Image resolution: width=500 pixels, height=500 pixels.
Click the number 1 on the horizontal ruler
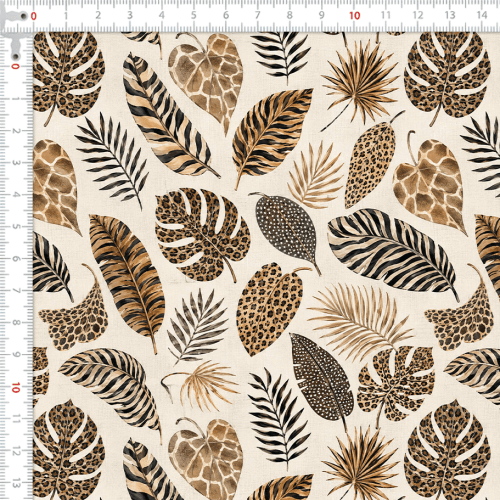pos(66,15)
